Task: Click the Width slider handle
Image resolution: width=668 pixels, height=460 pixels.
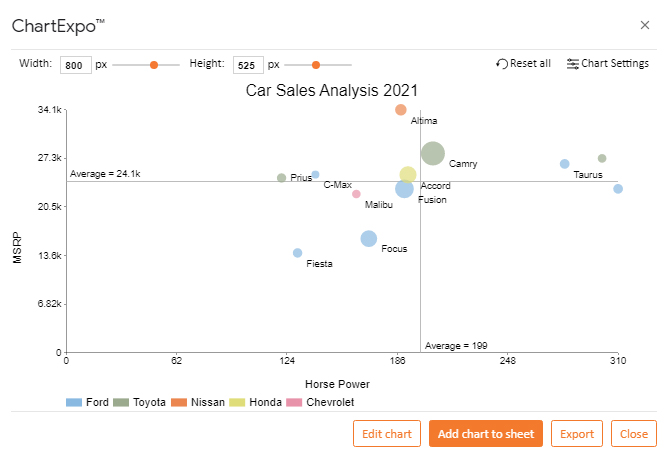Action: [154, 65]
